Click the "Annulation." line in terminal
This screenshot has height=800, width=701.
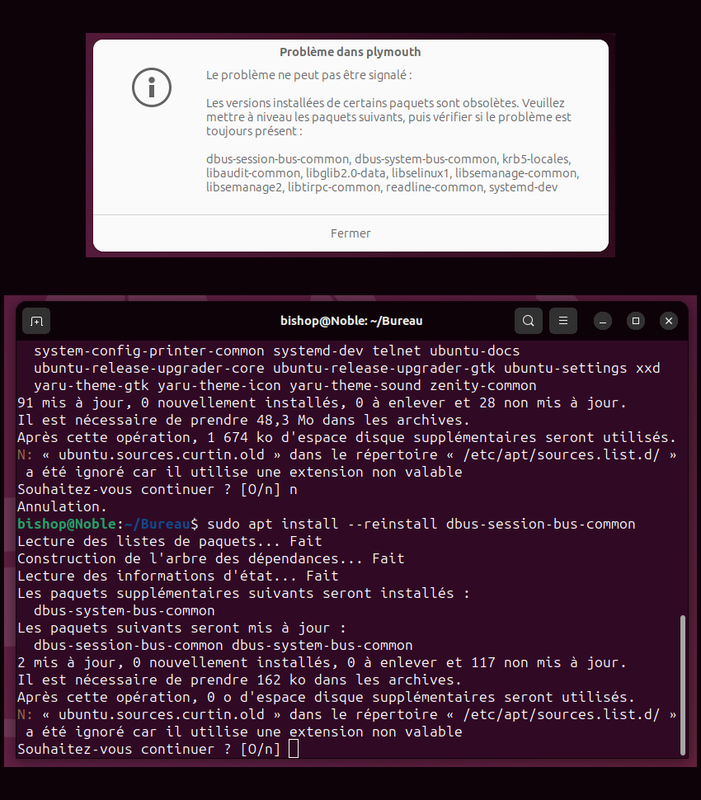coord(62,507)
